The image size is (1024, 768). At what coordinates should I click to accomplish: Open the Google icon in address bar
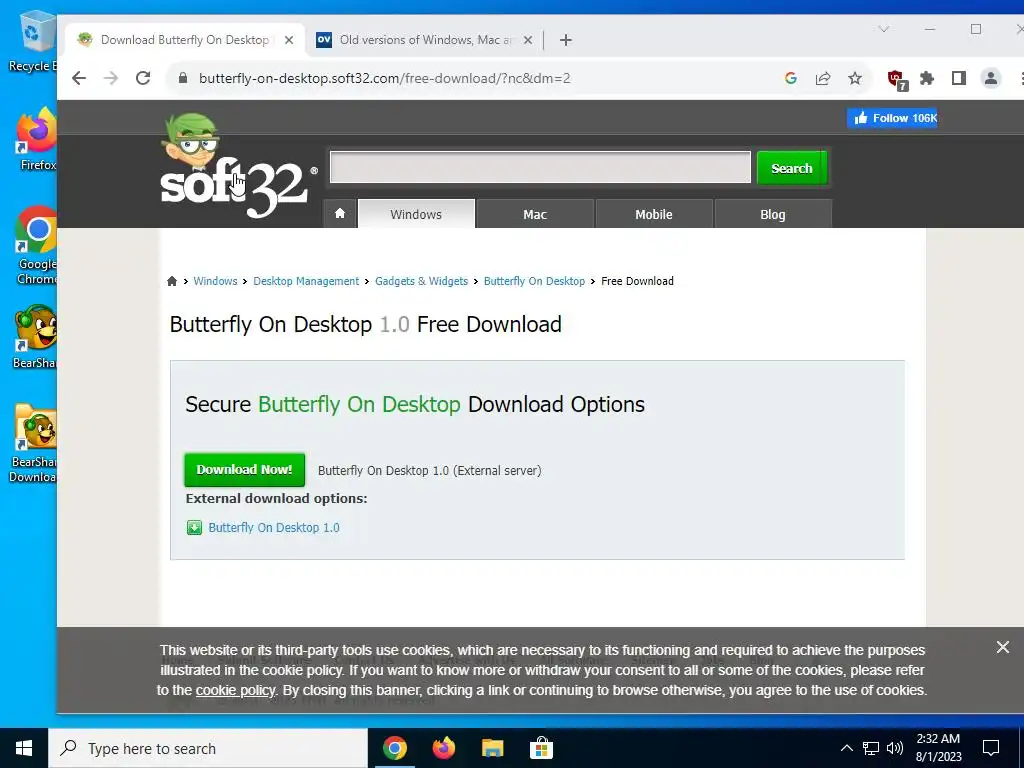790,78
